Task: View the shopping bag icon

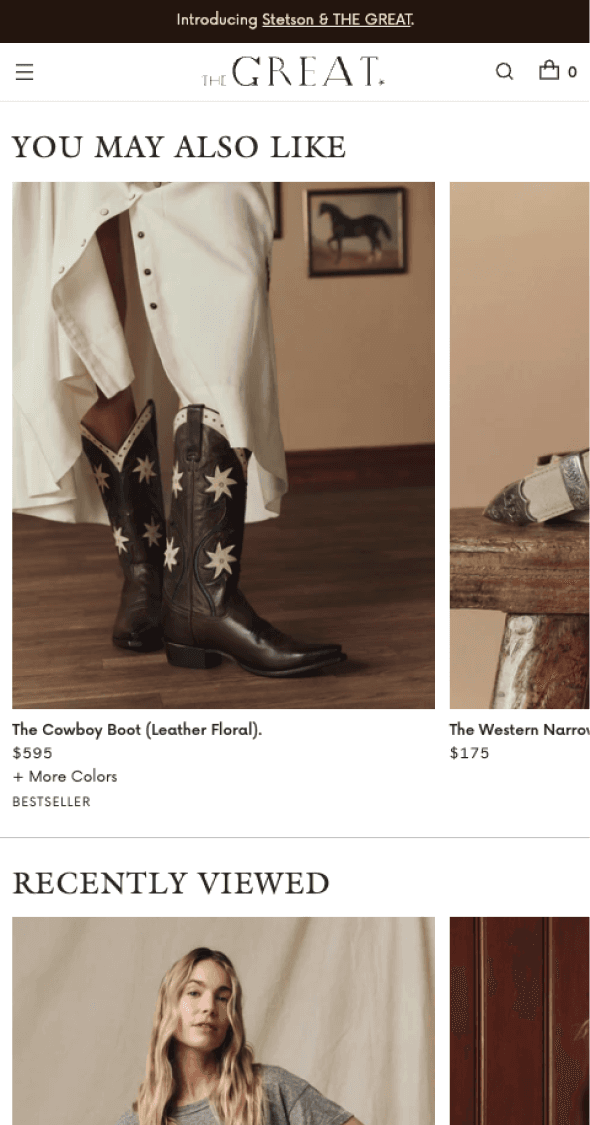Action: pos(549,70)
